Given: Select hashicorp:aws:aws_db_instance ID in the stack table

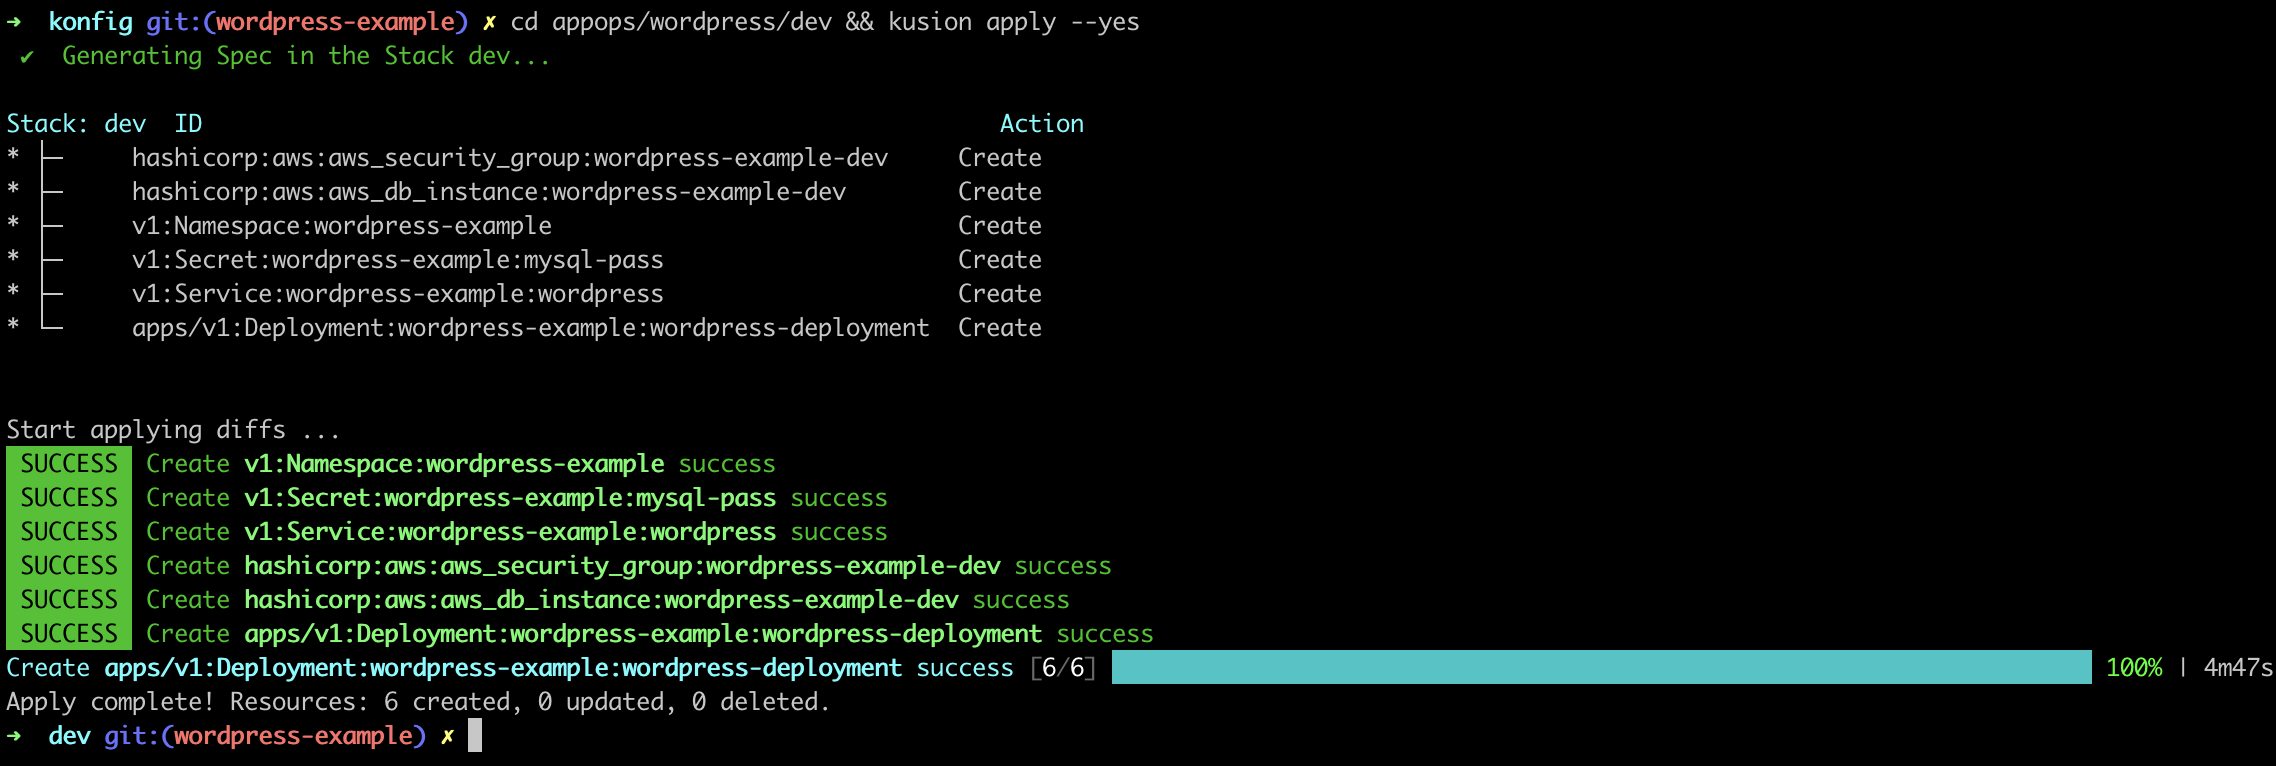Looking at the screenshot, I should [x=488, y=192].
